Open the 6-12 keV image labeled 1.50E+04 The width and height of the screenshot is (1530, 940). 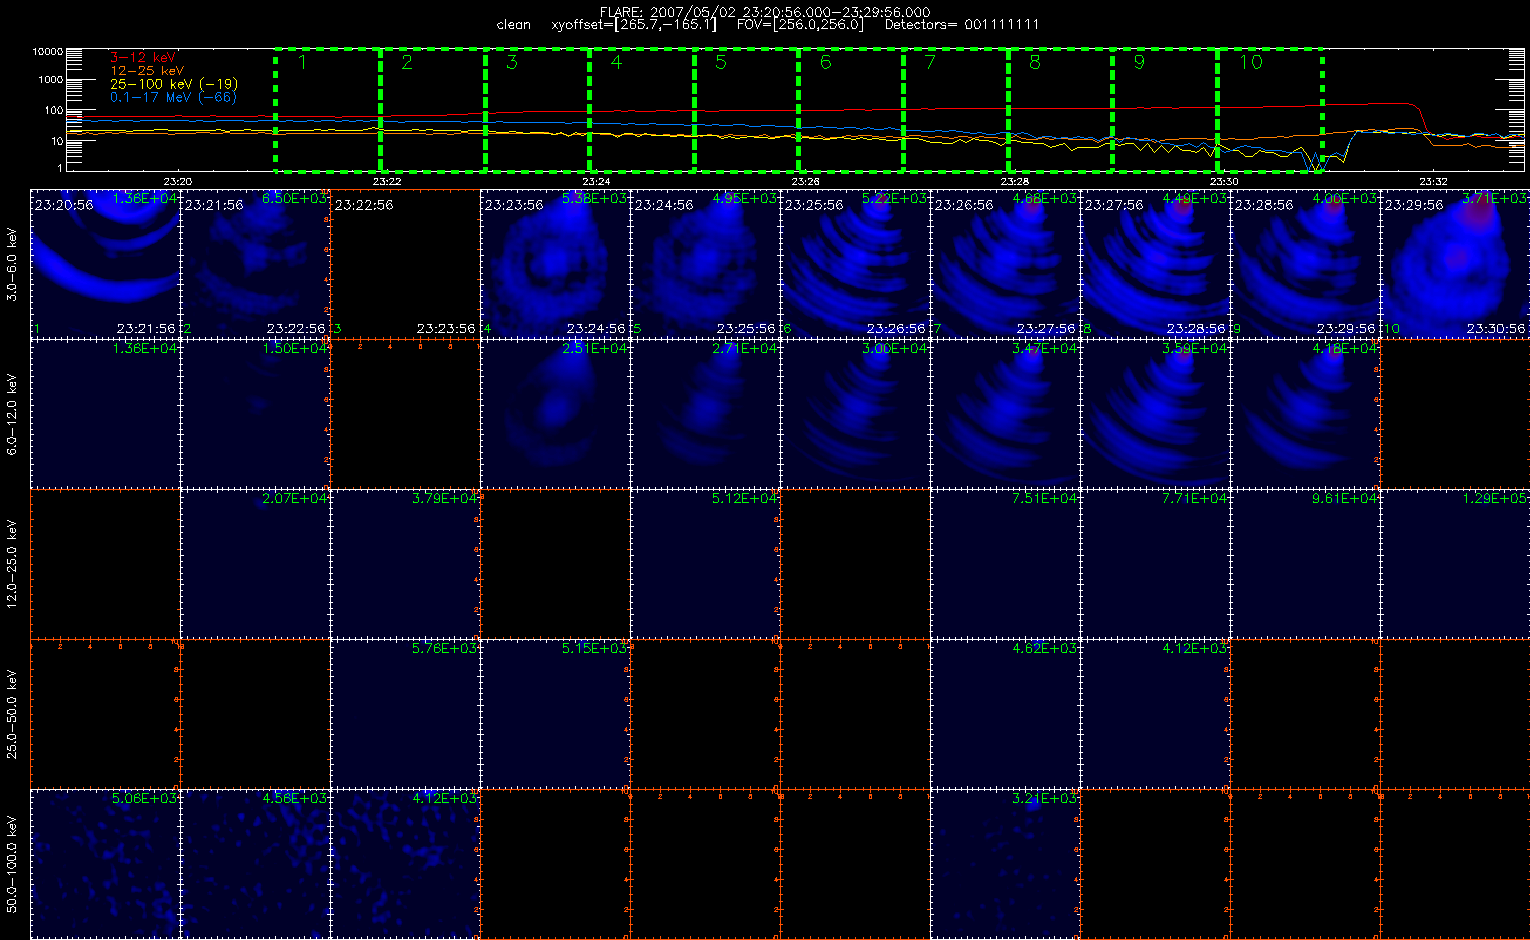click(x=256, y=413)
